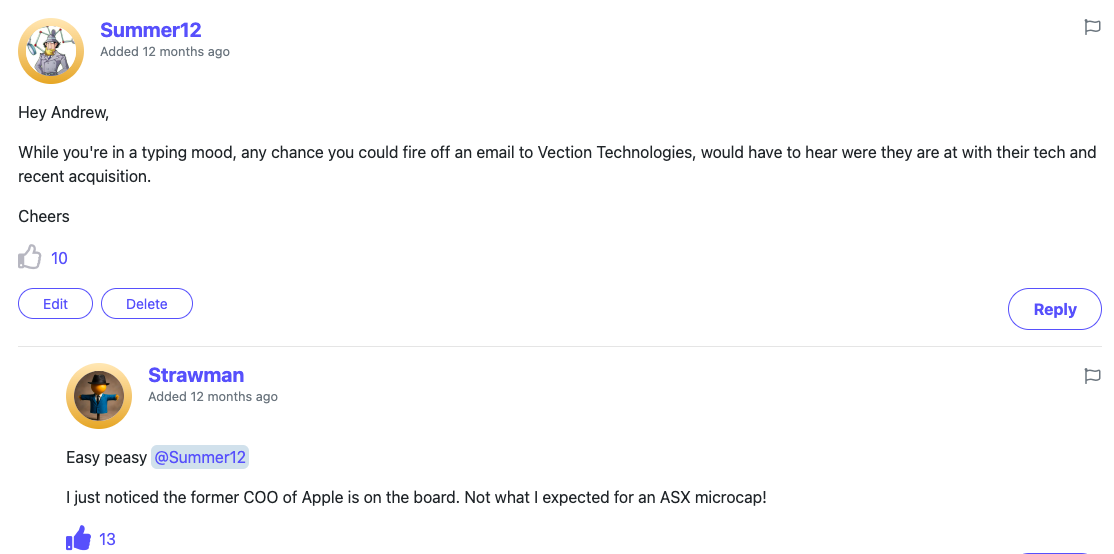
Task: Click the timestamp under Summer12's name
Action: pos(165,52)
